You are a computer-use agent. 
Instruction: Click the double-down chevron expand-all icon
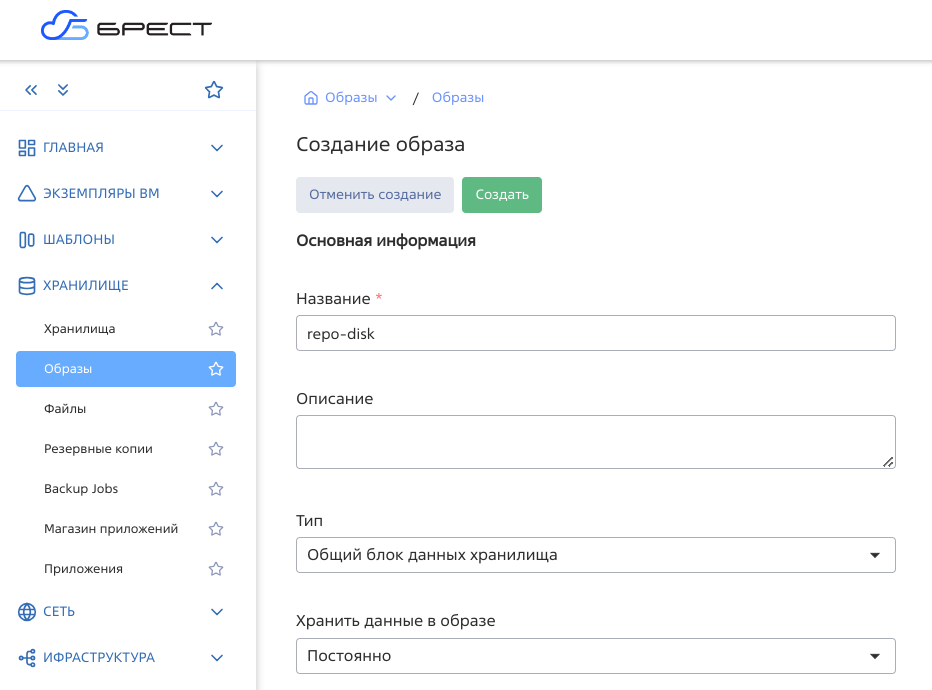point(63,90)
